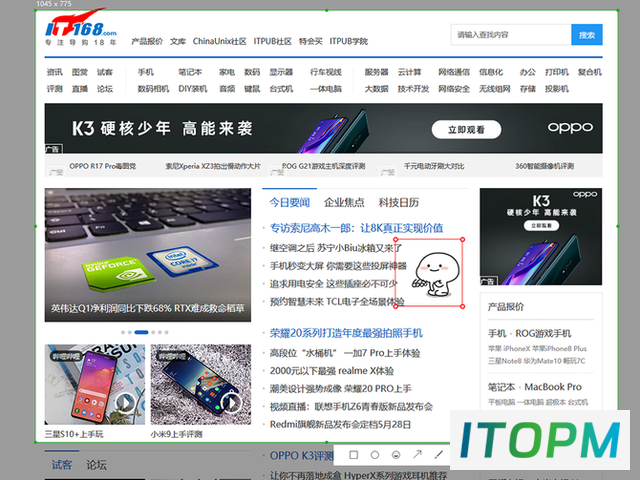Open the 笔记本 category in navigation
The height and width of the screenshot is (480, 640).
click(190, 72)
